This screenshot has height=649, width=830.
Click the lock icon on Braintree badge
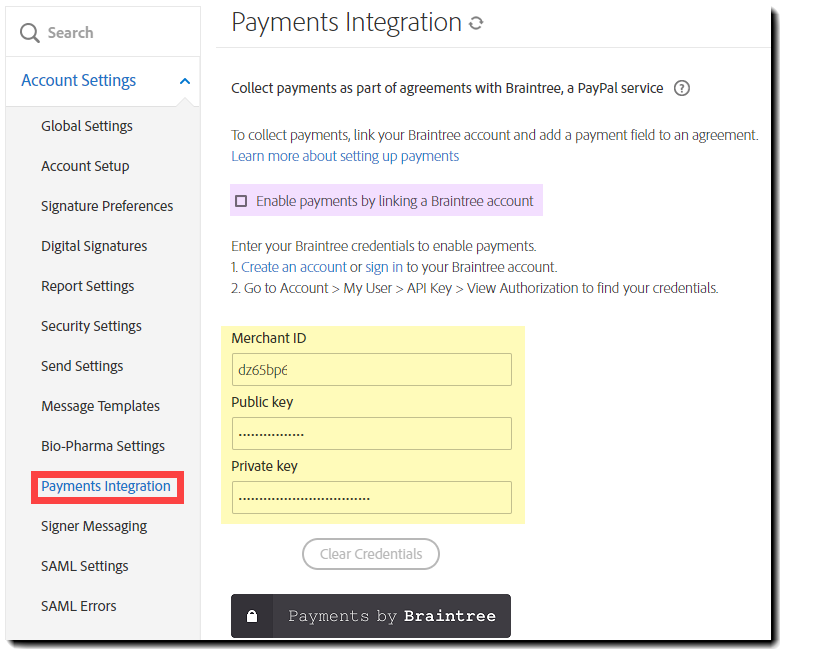(x=252, y=616)
